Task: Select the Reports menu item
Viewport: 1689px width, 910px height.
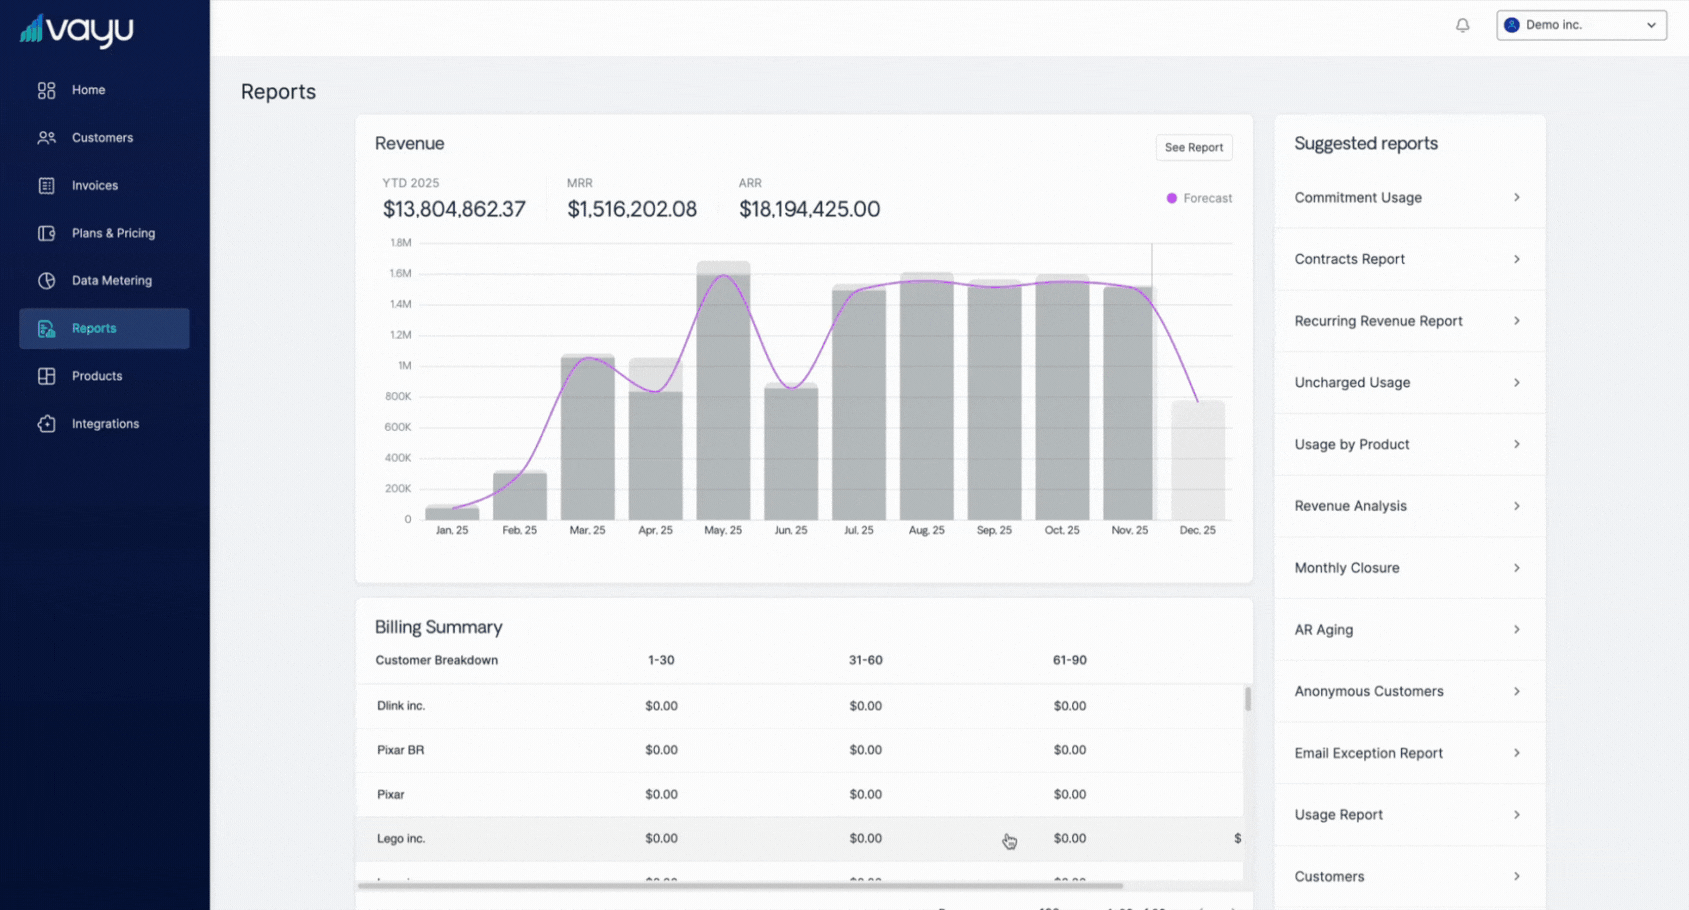Action: coord(104,329)
